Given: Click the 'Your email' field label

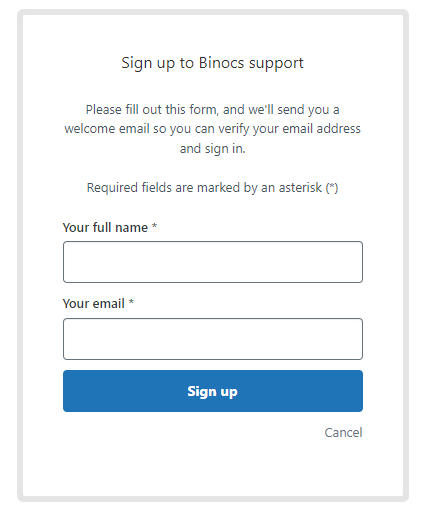Looking at the screenshot, I should tap(93, 304).
